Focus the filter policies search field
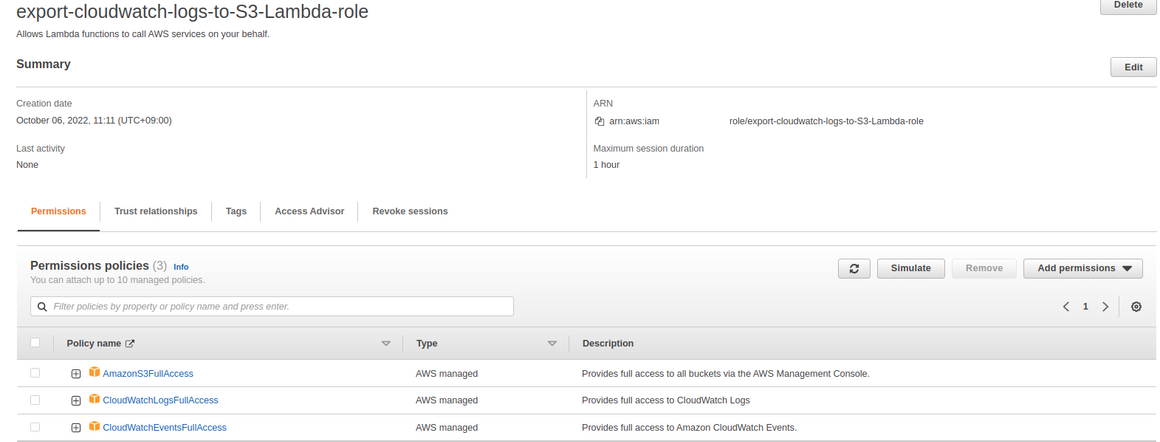This screenshot has height=442, width=1160. pos(272,307)
